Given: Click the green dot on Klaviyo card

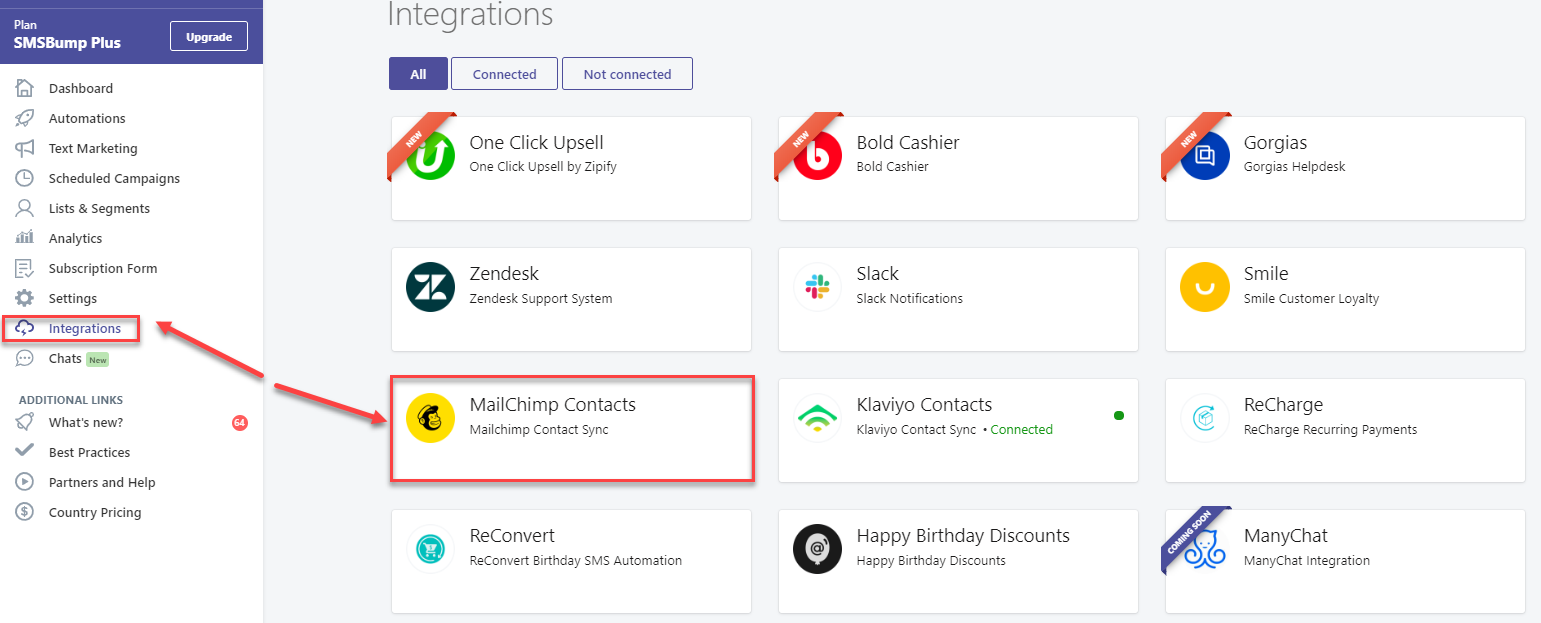Looking at the screenshot, I should [x=1119, y=415].
